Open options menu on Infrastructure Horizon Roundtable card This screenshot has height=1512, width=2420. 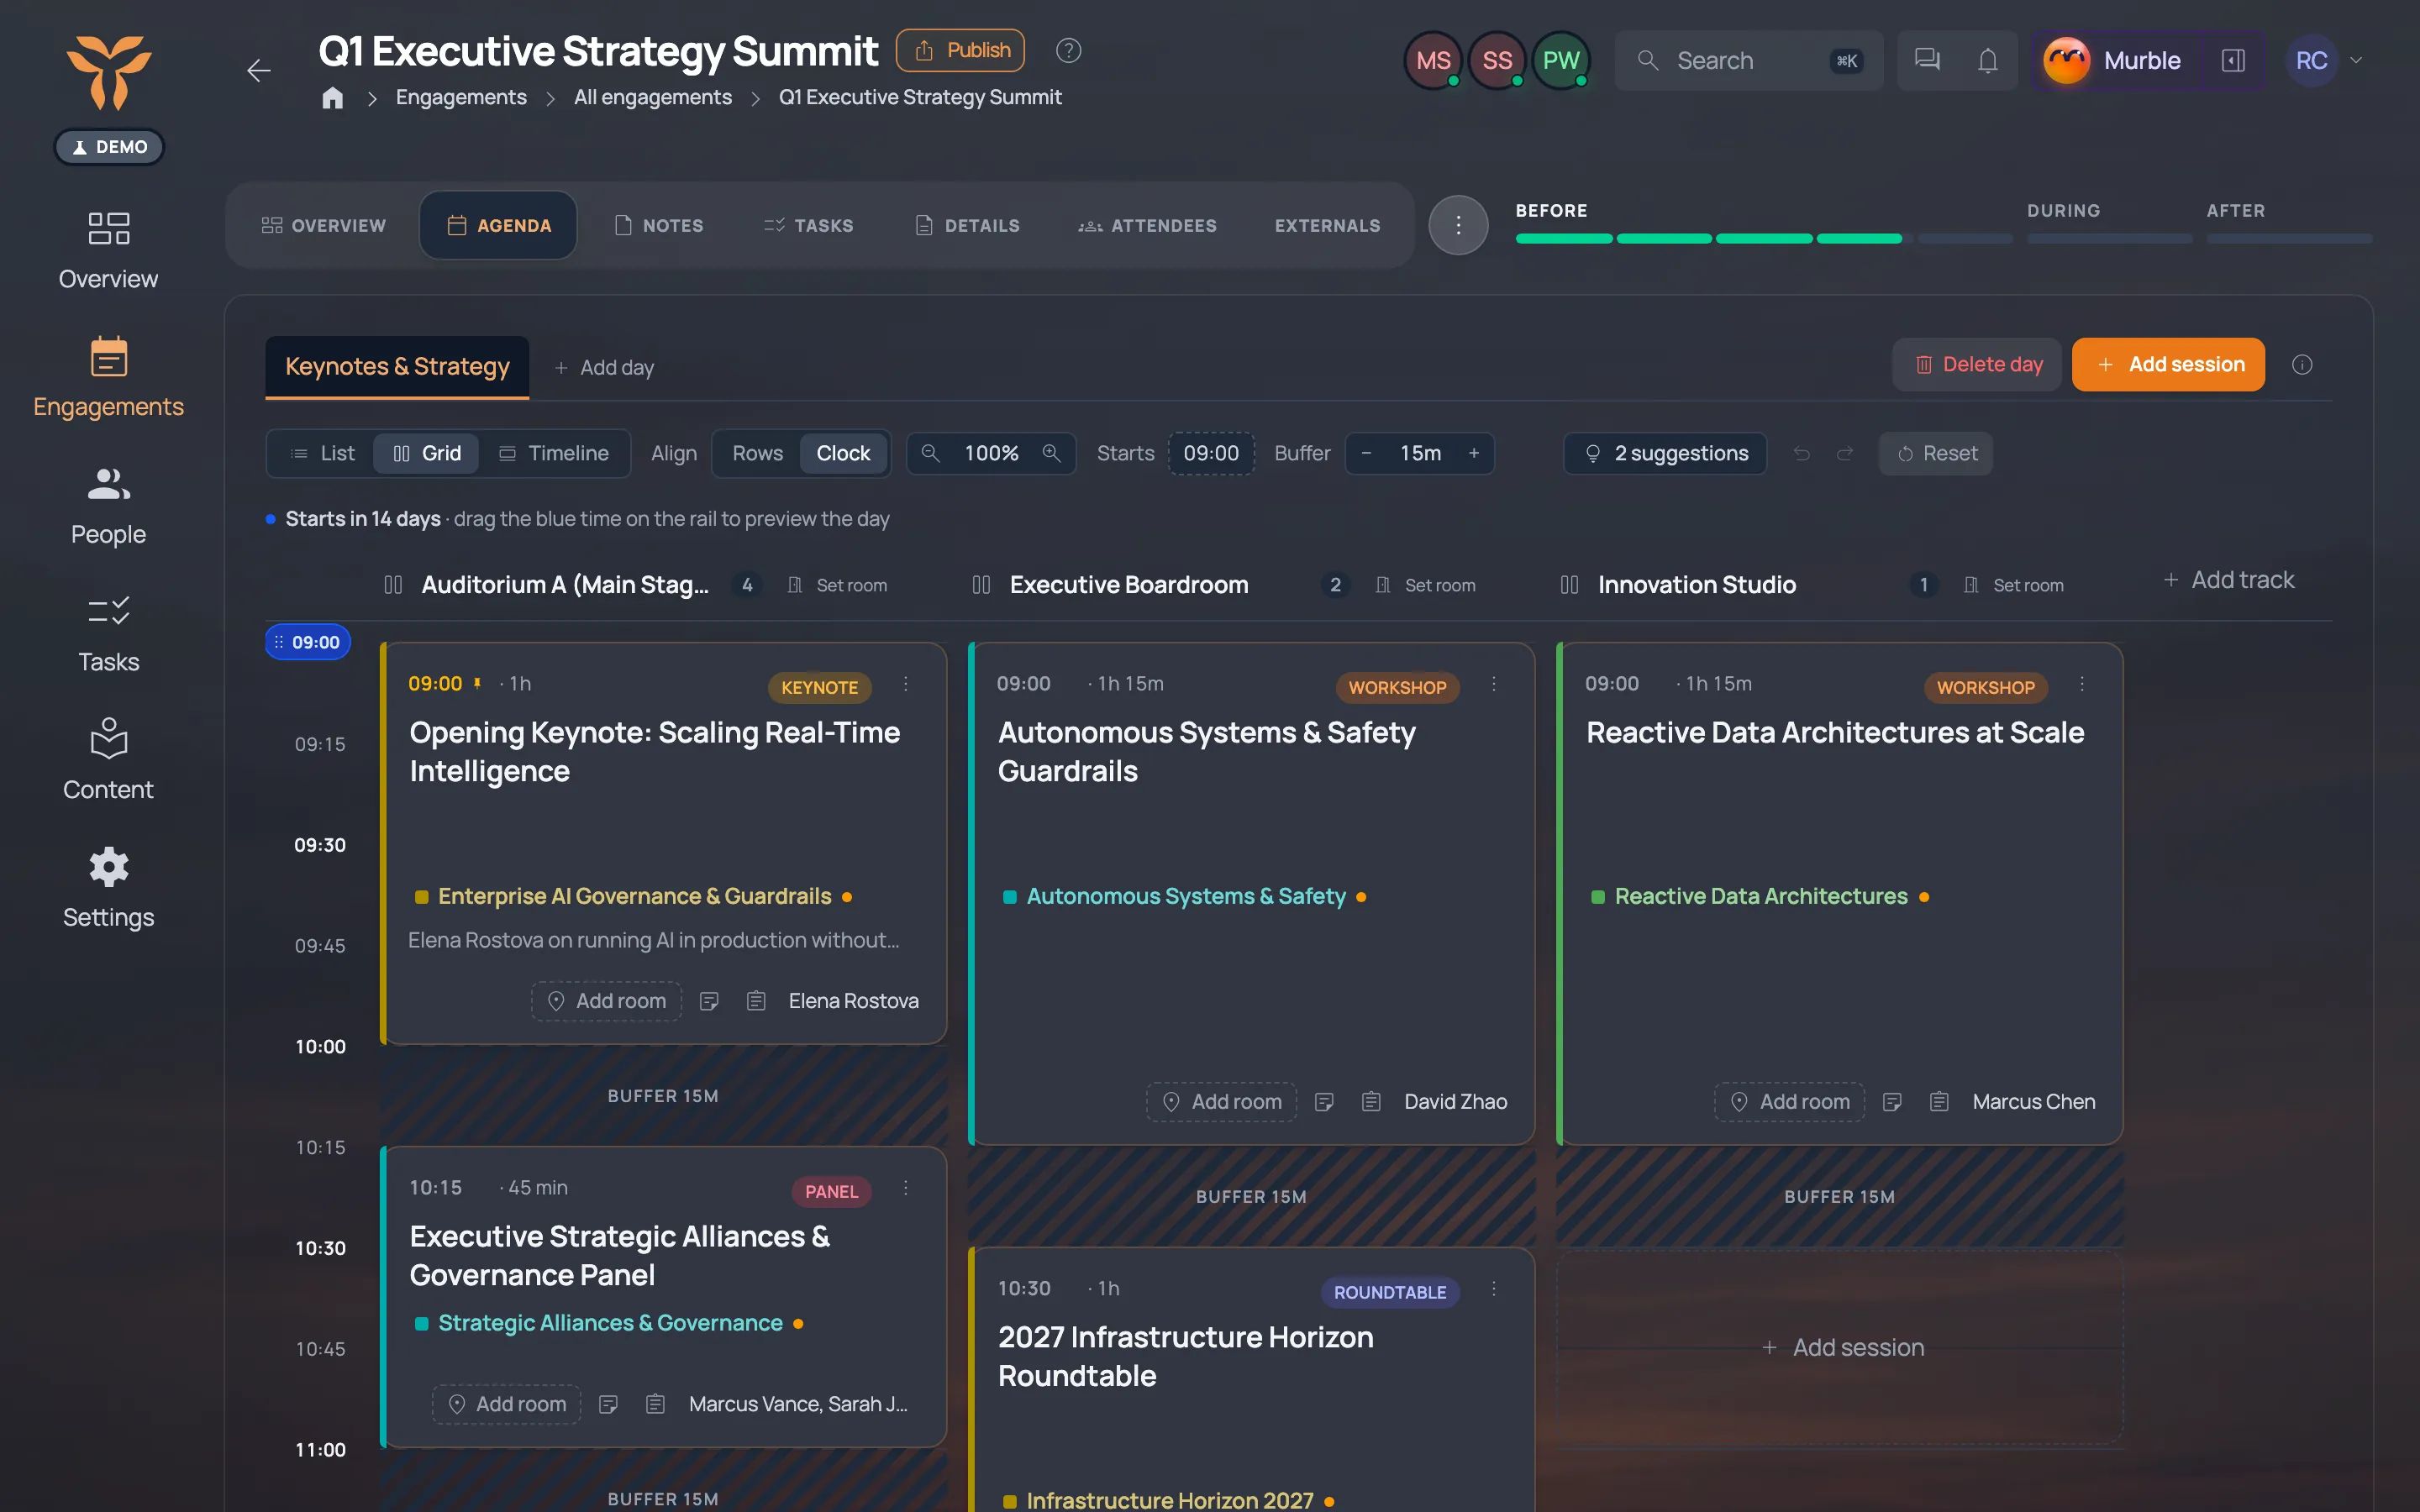(x=1494, y=1289)
